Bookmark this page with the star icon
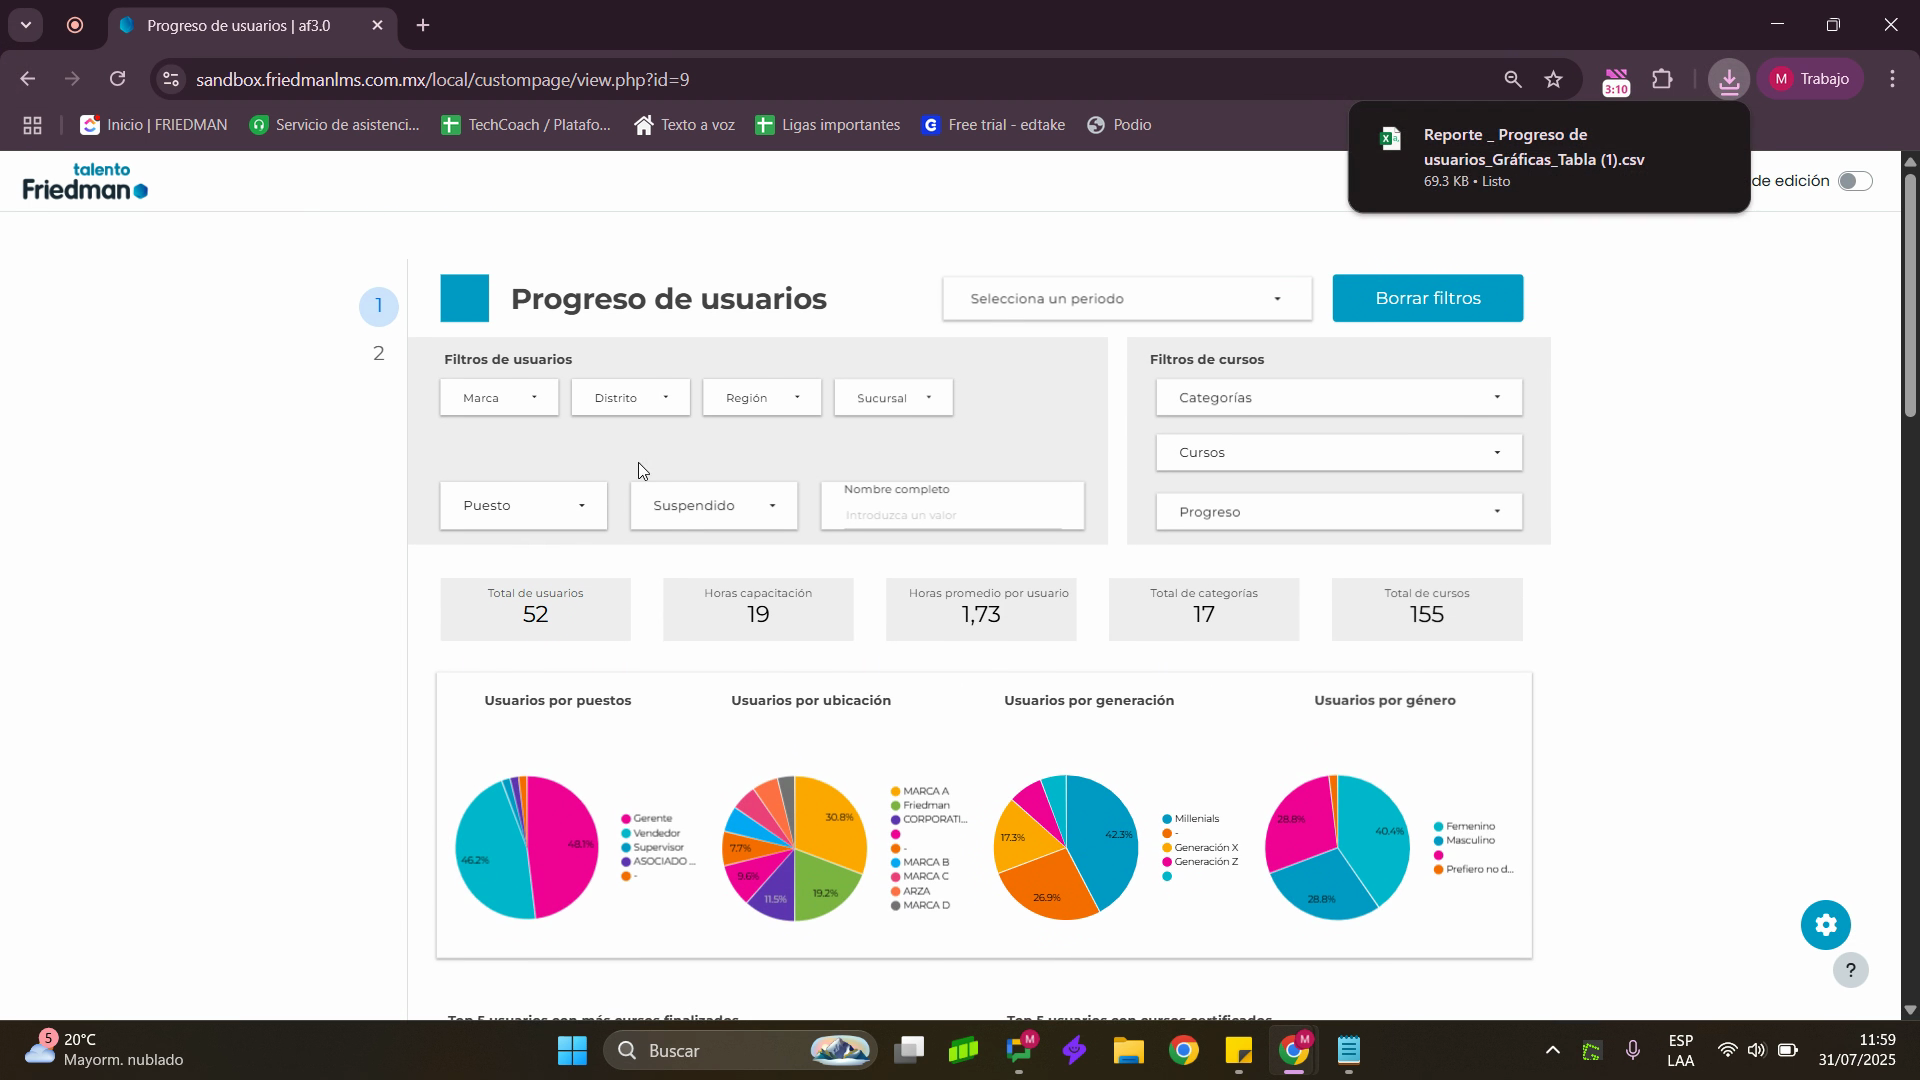 coord(1553,80)
